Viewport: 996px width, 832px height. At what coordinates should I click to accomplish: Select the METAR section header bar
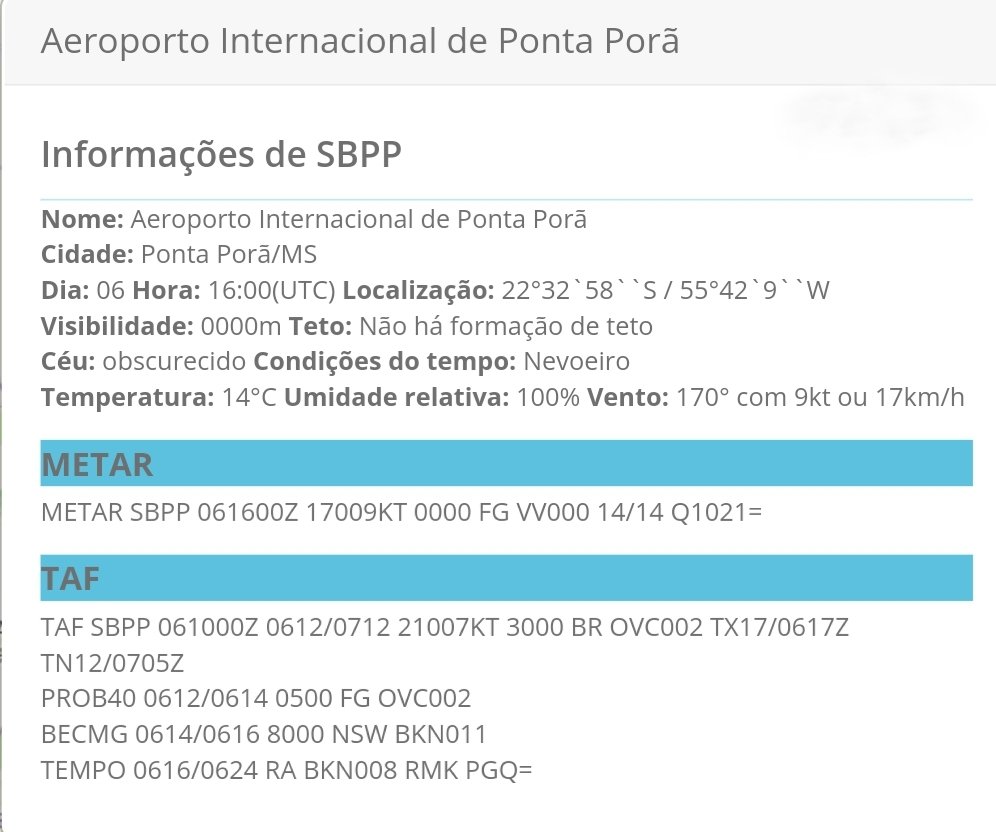coord(506,463)
